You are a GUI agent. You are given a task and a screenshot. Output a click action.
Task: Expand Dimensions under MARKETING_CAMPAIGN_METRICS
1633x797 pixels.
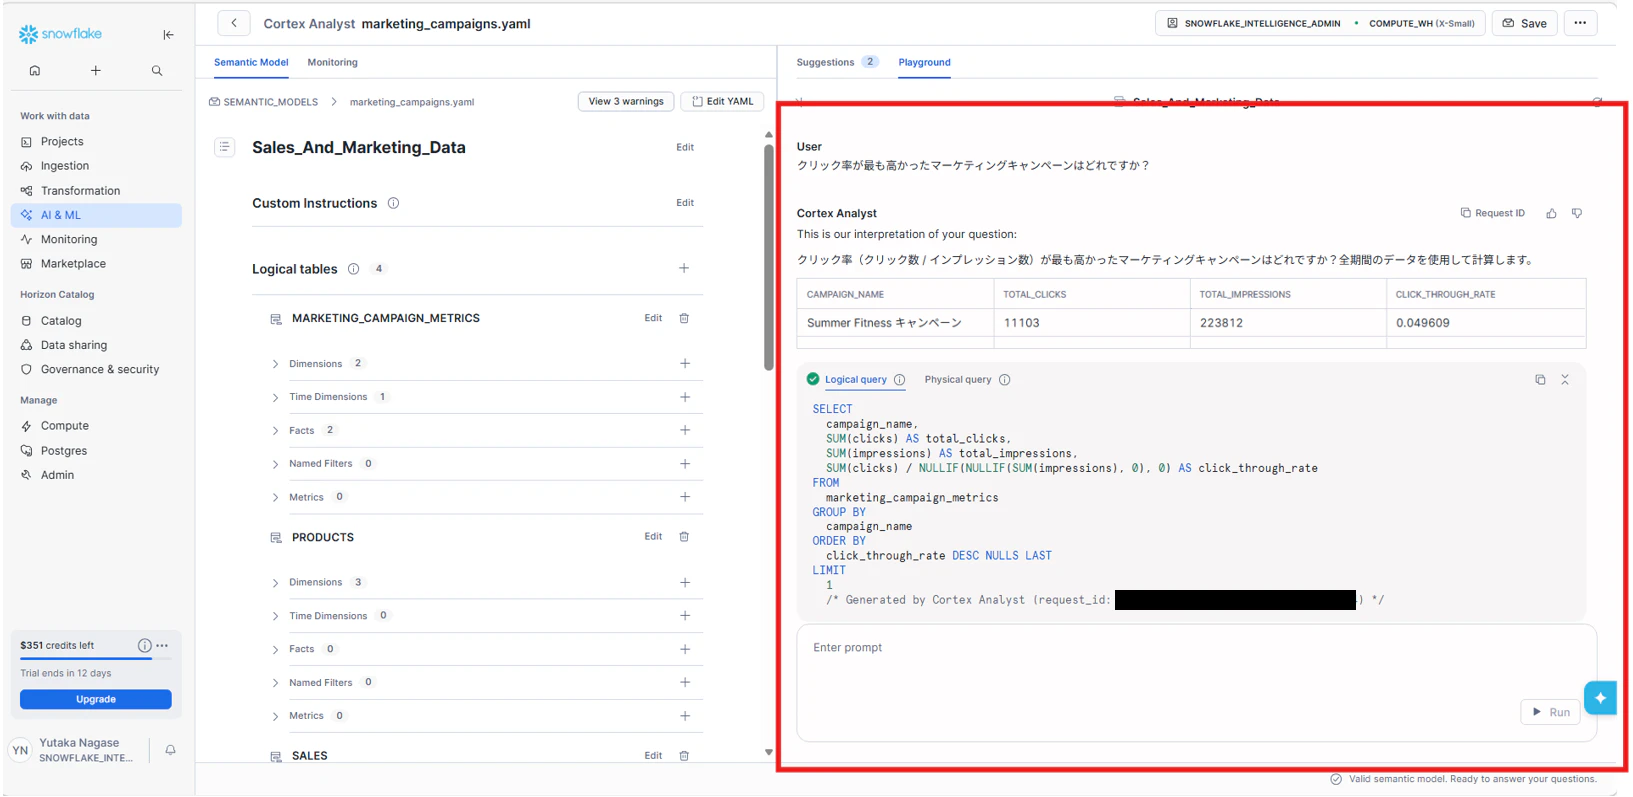point(275,364)
